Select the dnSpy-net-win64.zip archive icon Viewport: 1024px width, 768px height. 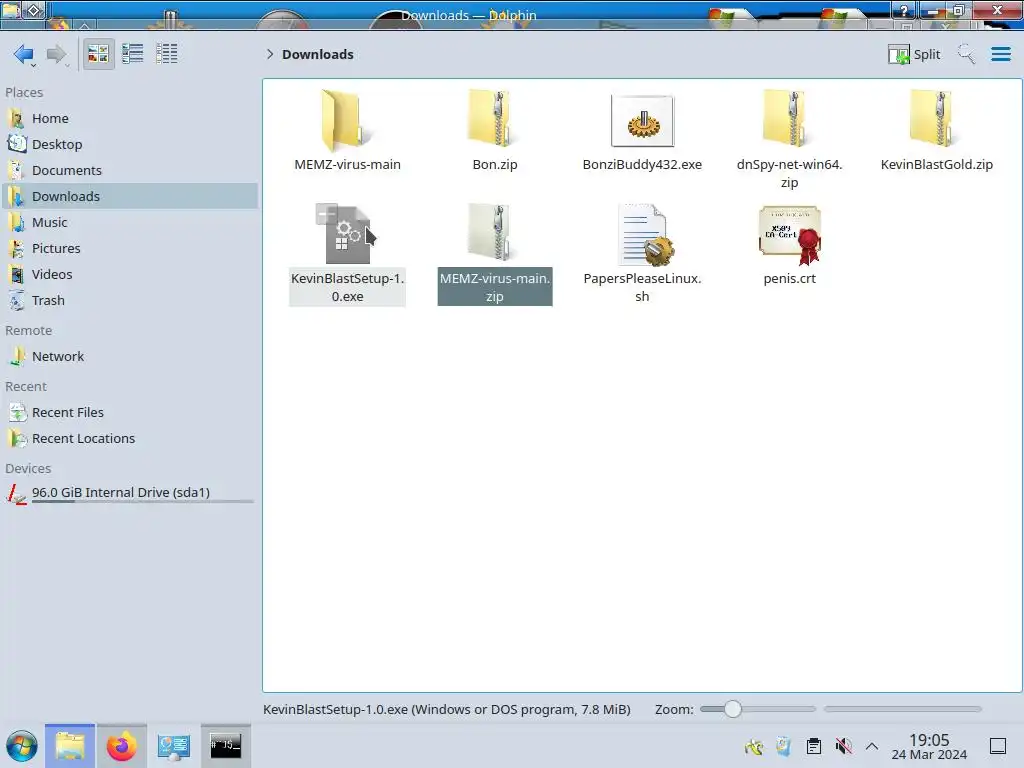pos(789,119)
